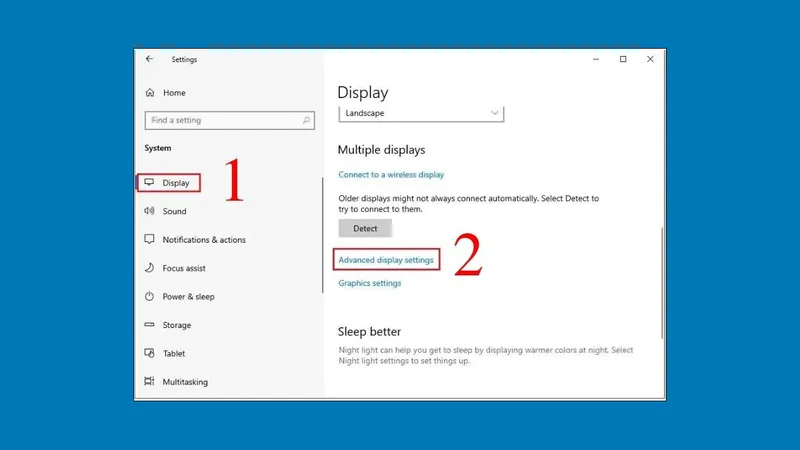The height and width of the screenshot is (450, 800).
Task: Open Connect to a wireless display
Action: point(391,175)
